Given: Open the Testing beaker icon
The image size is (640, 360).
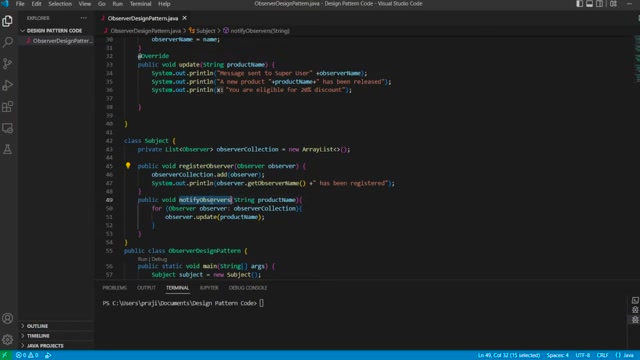Looking at the screenshot, I should click(7, 149).
